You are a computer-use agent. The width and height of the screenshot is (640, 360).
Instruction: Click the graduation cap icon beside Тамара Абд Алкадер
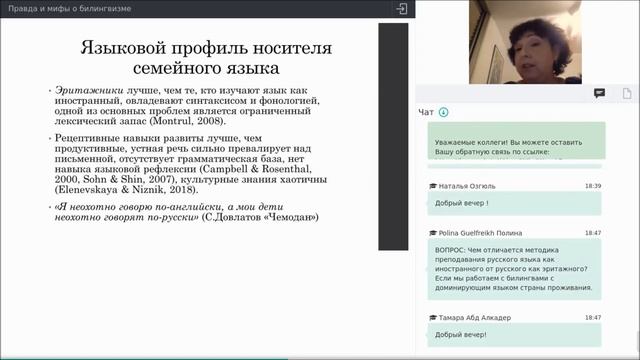click(x=433, y=318)
